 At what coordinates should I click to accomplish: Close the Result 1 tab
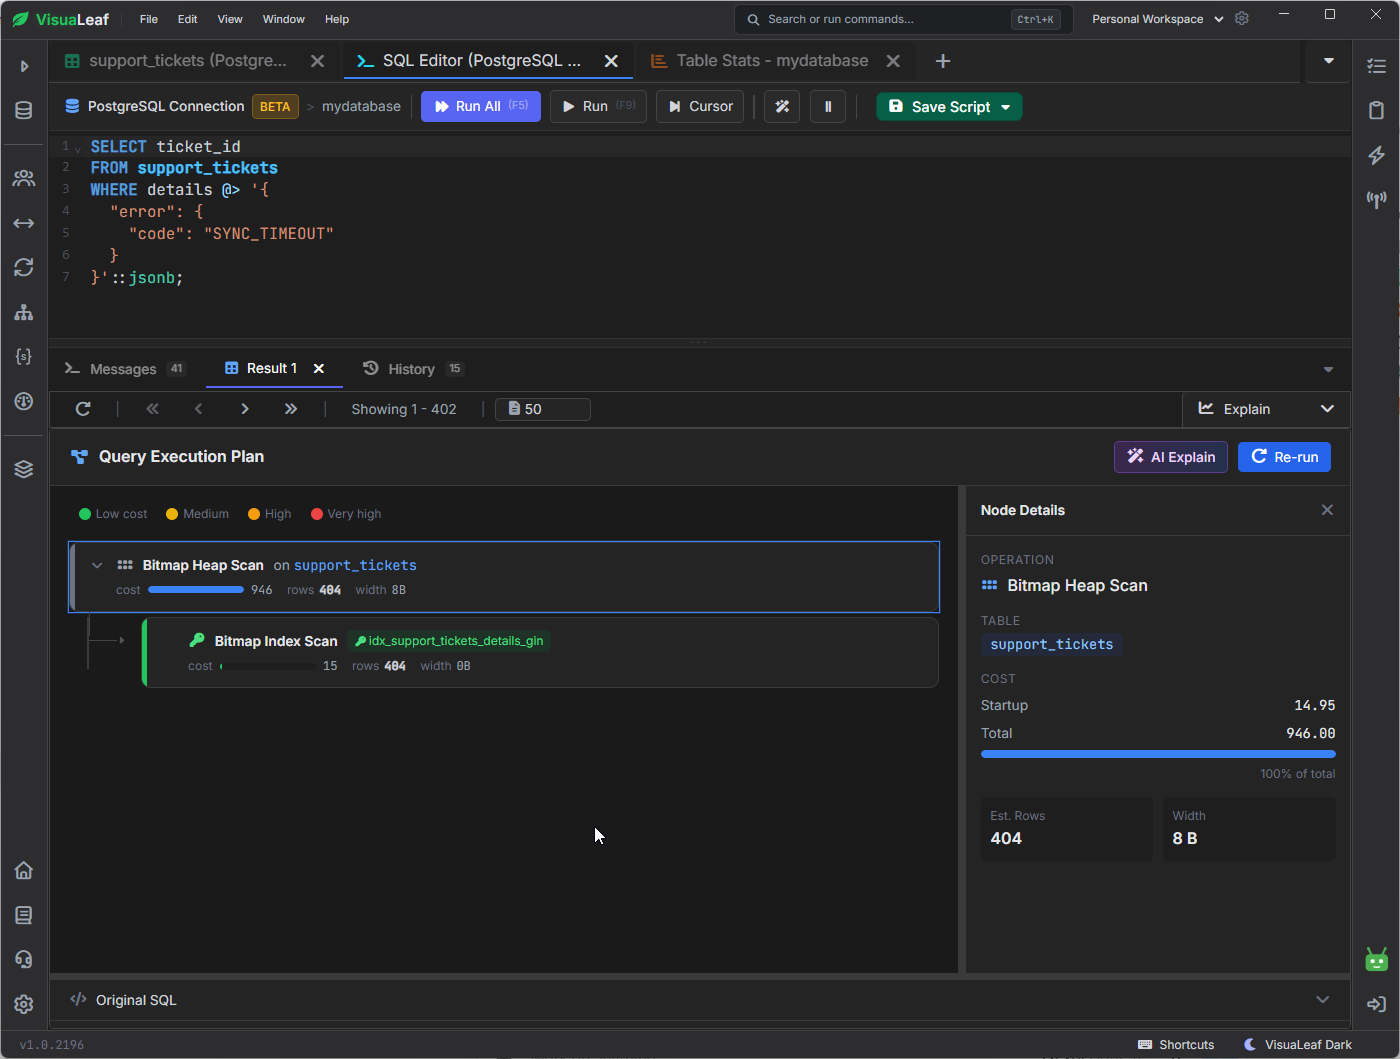tap(319, 369)
